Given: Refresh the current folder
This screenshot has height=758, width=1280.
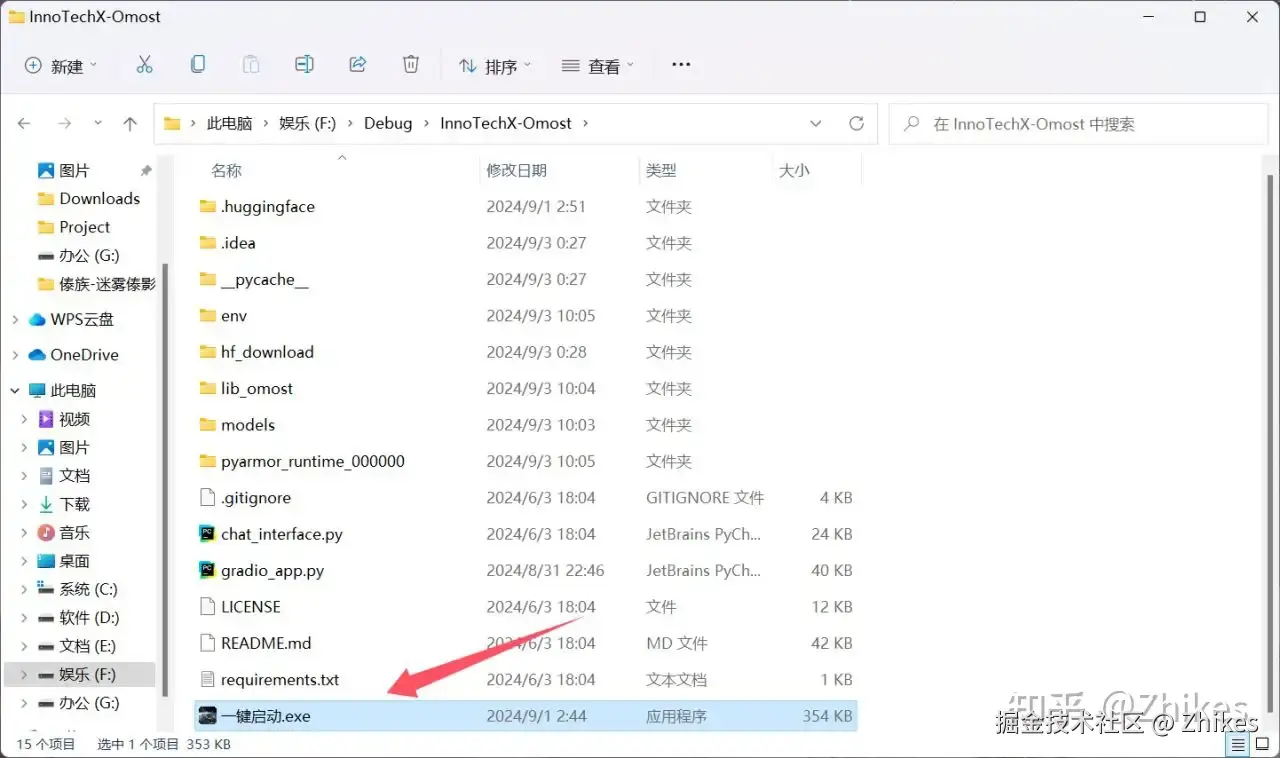Looking at the screenshot, I should tap(856, 124).
